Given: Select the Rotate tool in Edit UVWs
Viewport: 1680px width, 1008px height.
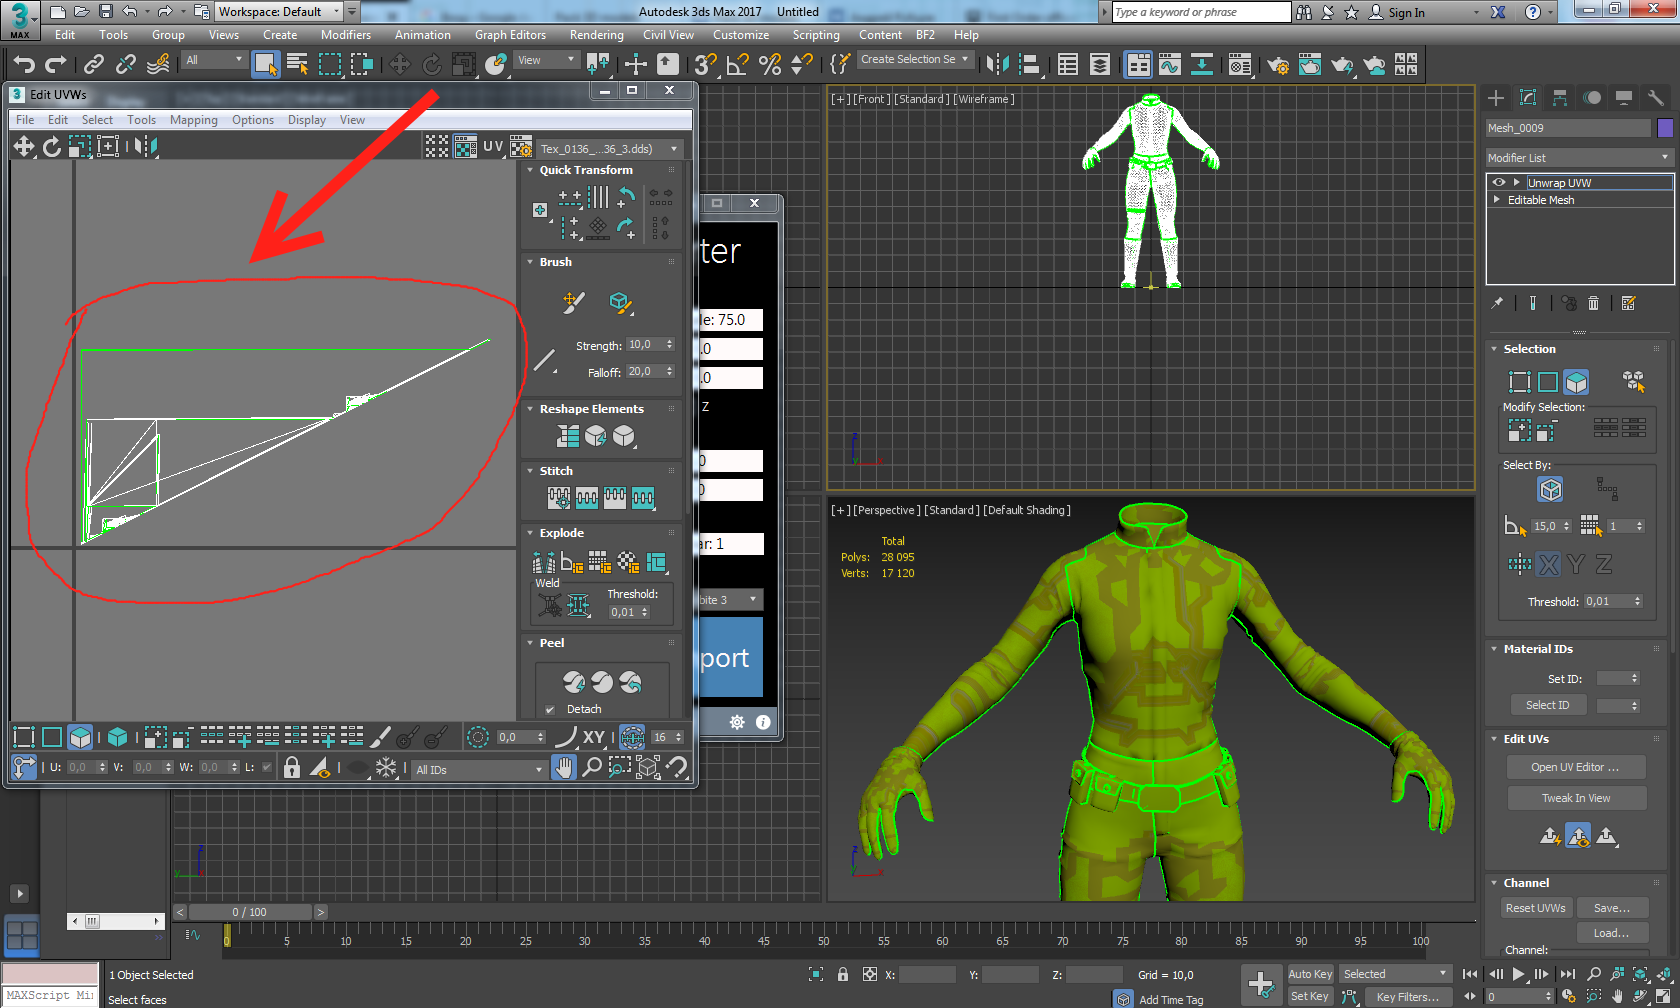Looking at the screenshot, I should [51, 147].
